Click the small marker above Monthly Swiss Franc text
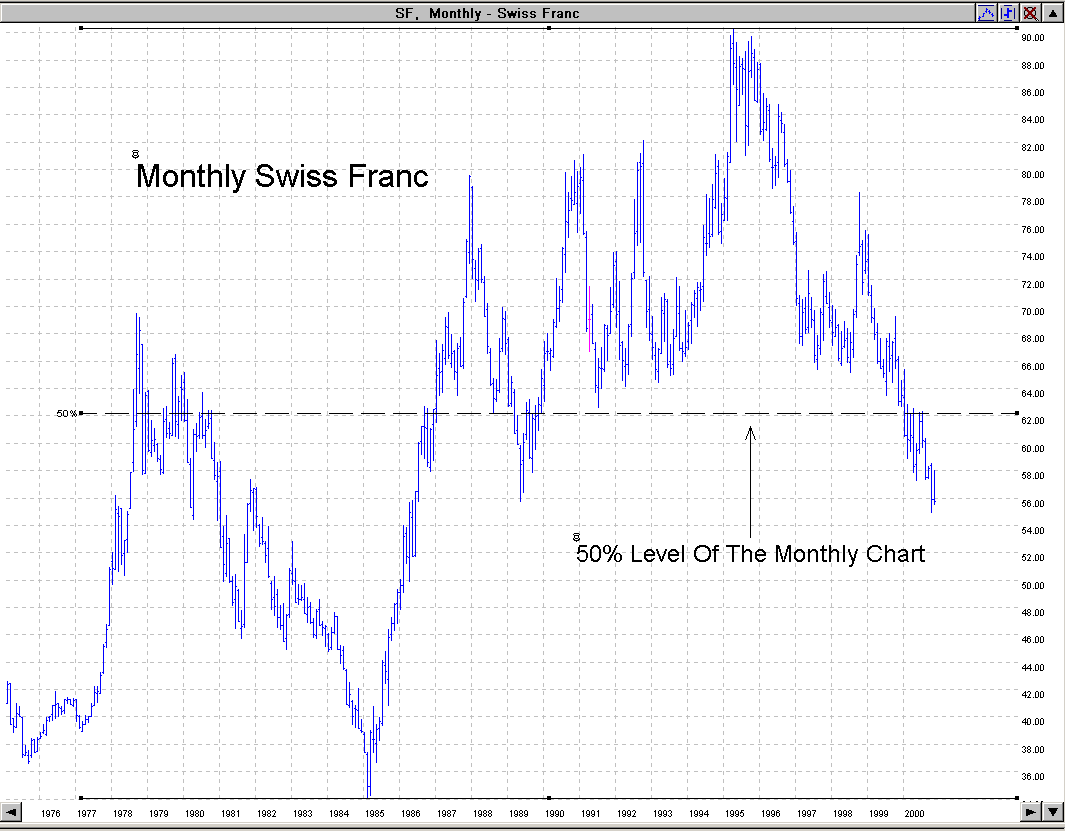The height and width of the screenshot is (831, 1065). 135,154
